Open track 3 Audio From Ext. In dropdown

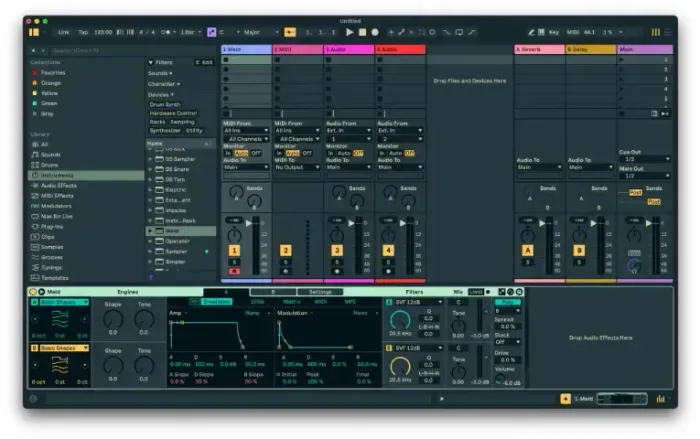349,130
